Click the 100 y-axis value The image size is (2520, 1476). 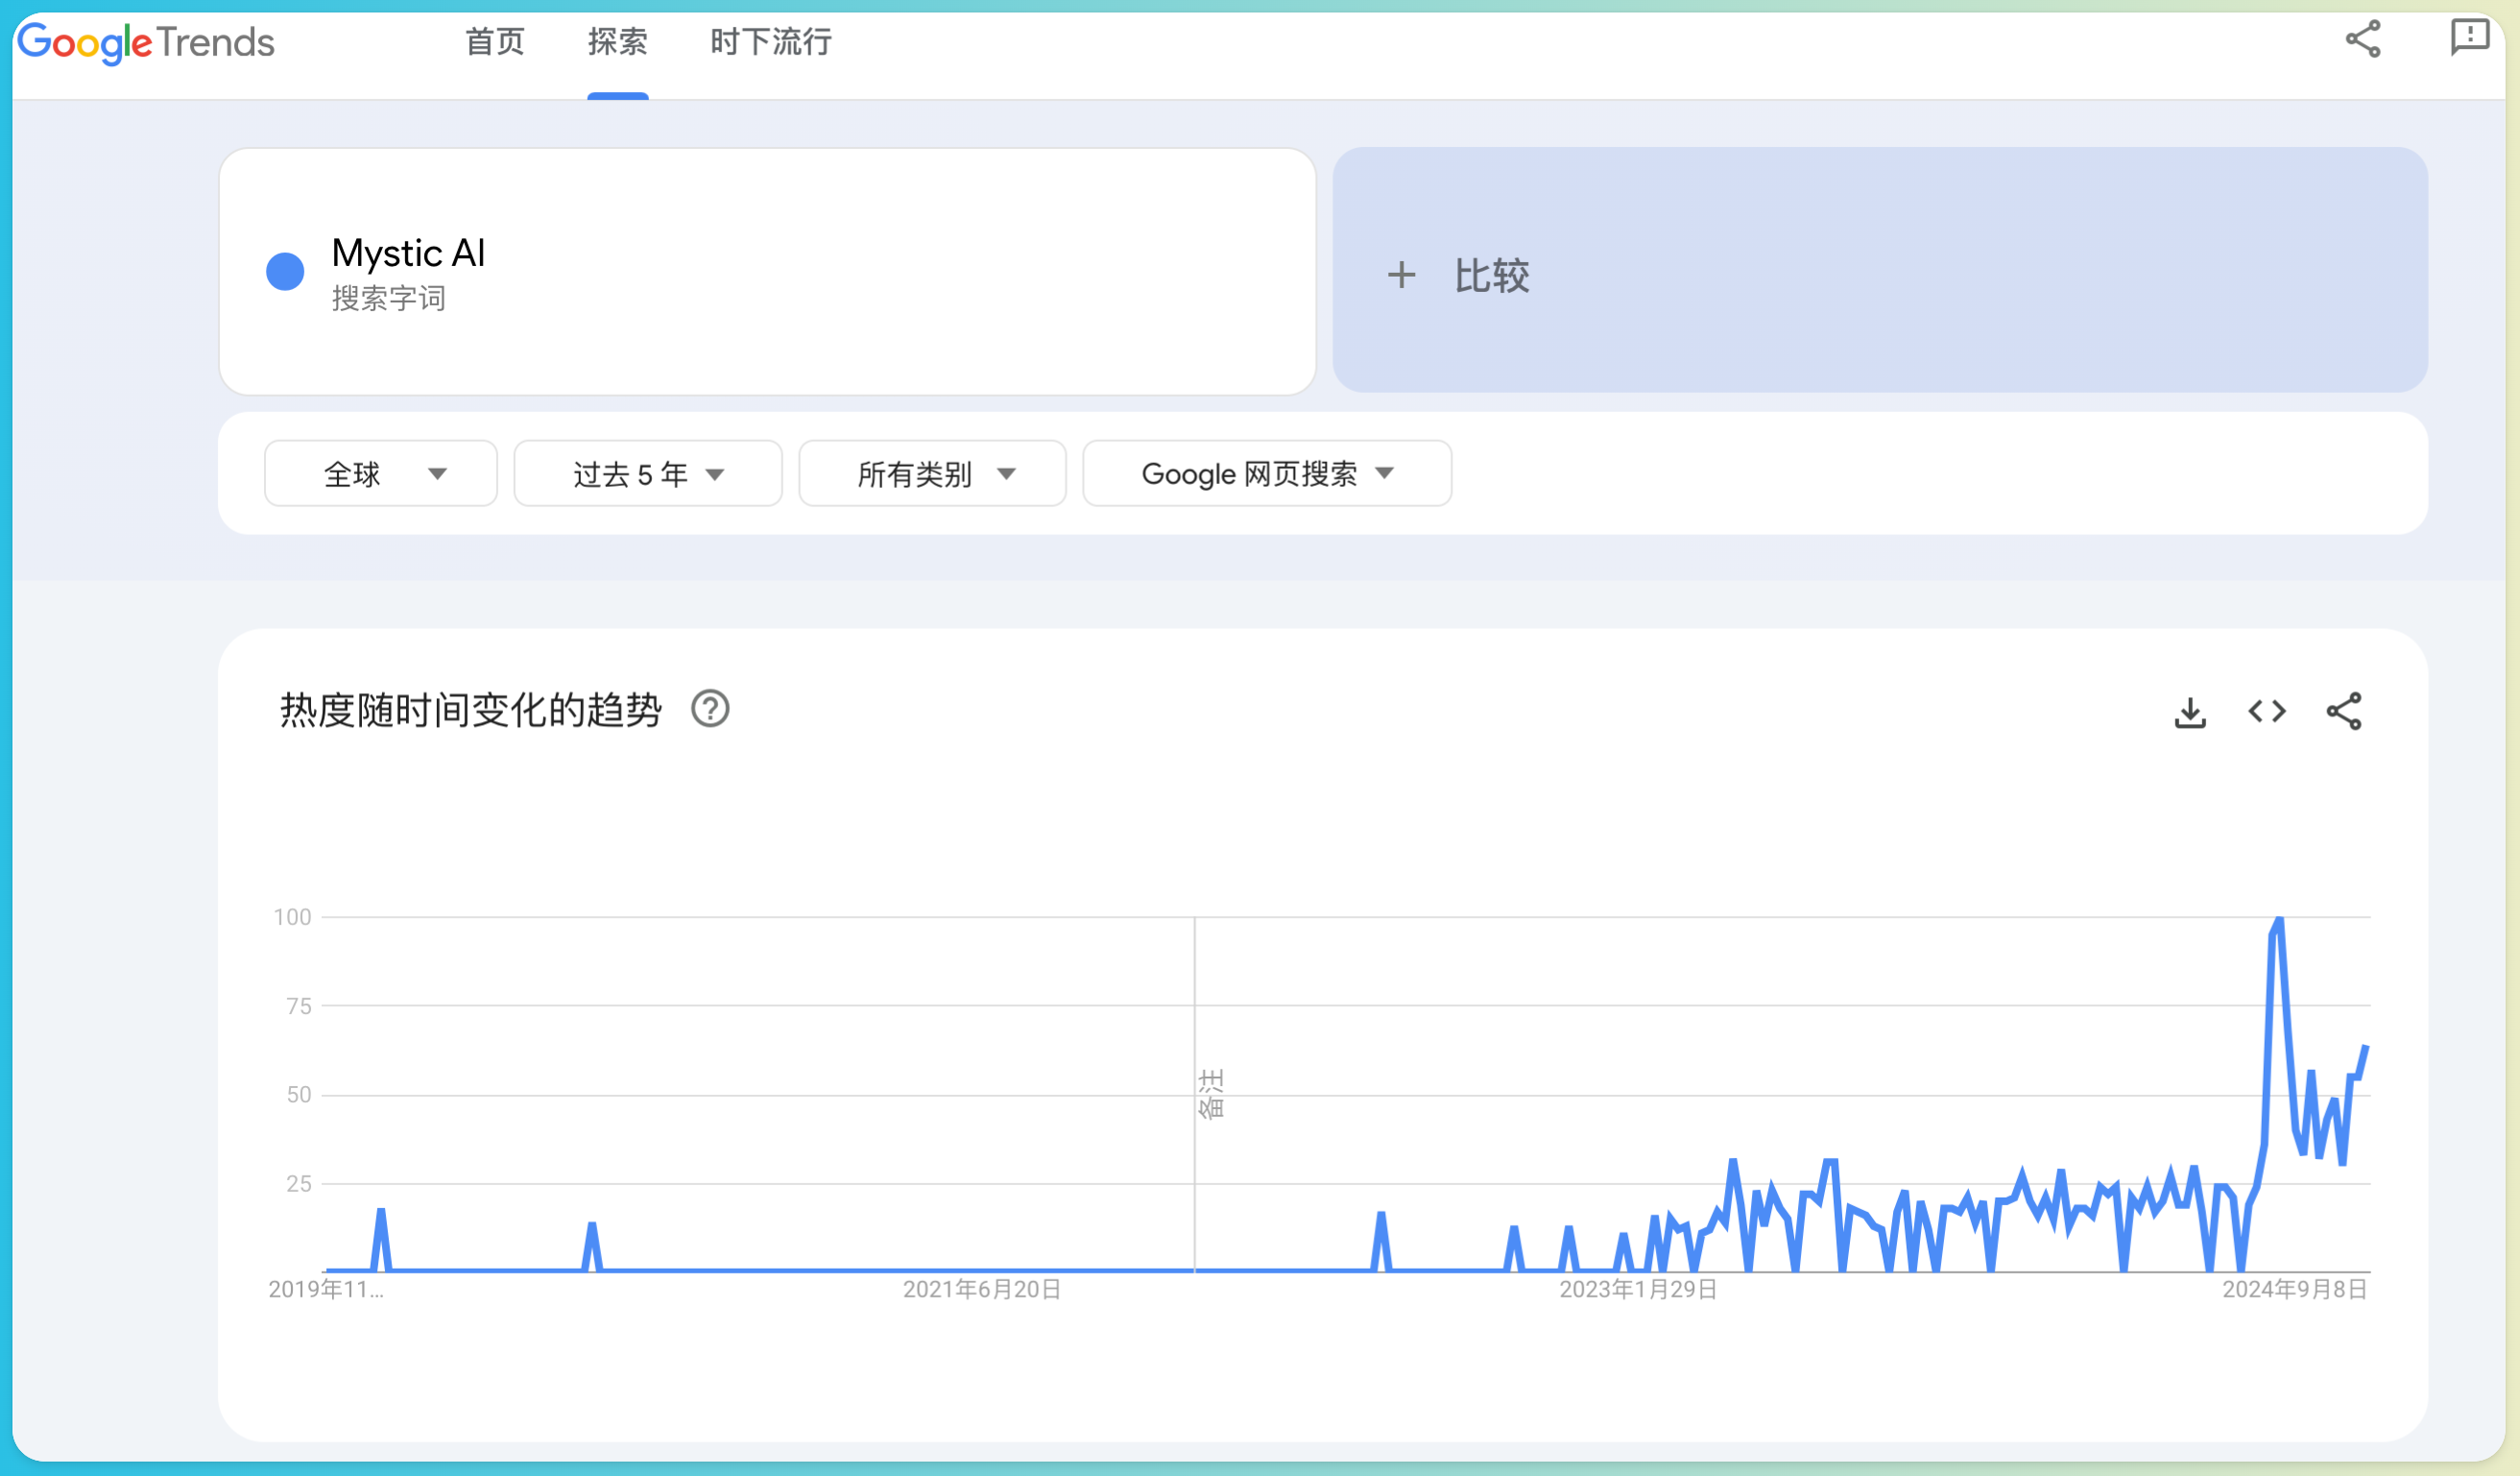coord(293,917)
